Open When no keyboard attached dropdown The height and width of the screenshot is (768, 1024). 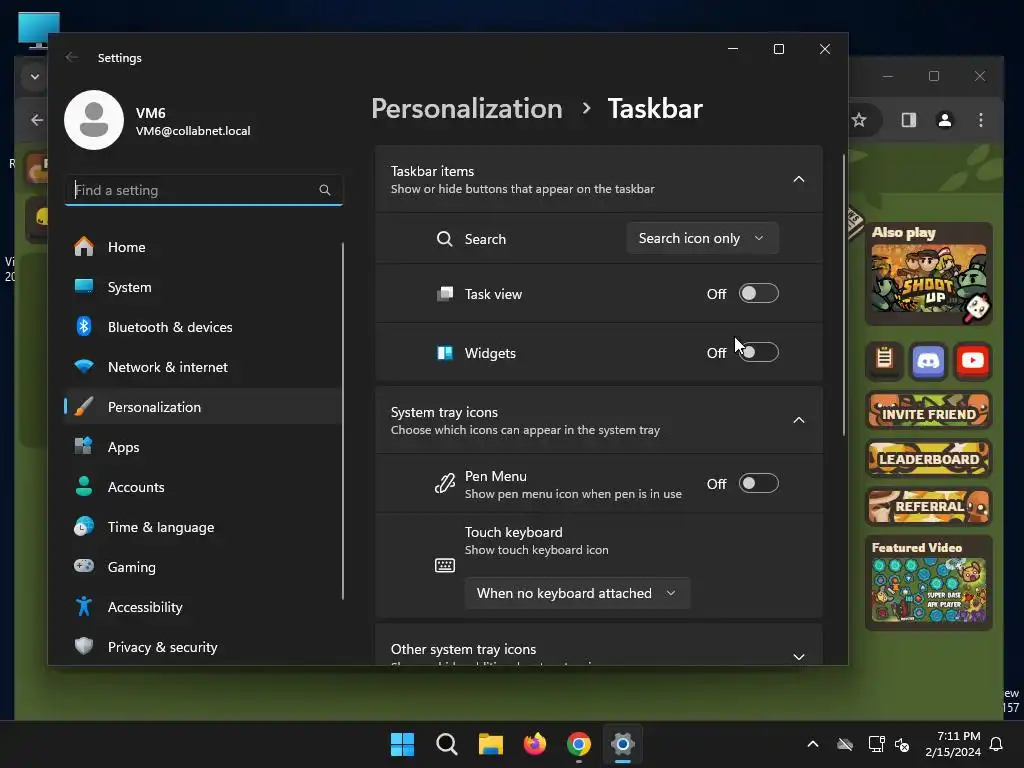tap(577, 593)
